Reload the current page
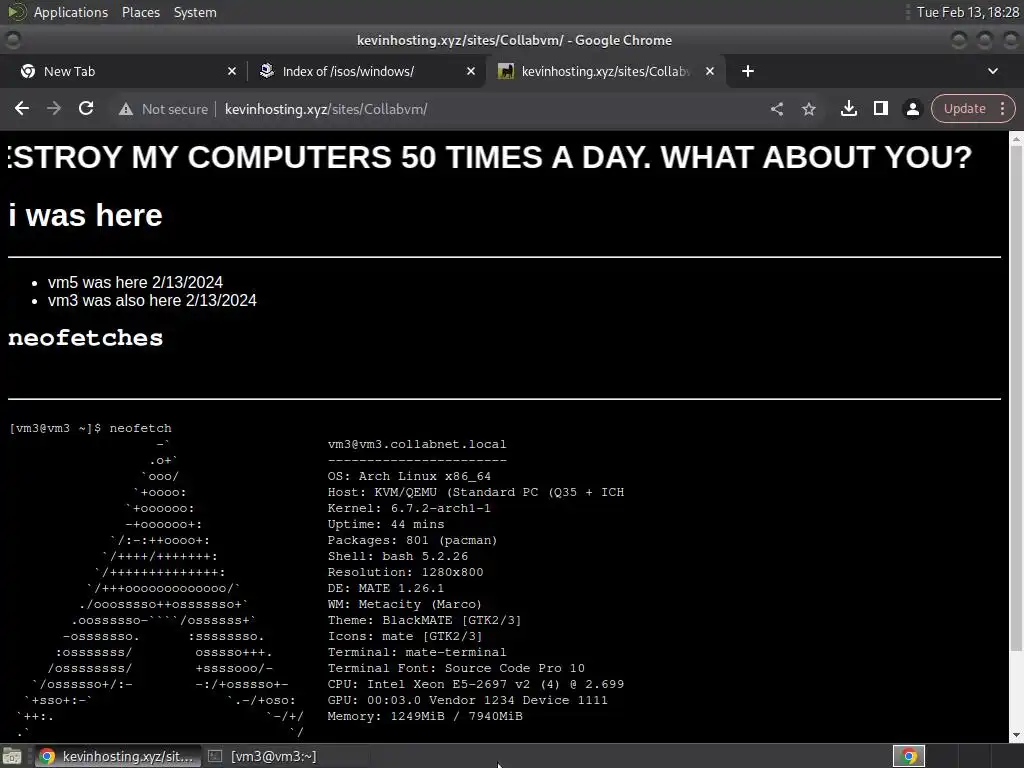This screenshot has height=768, width=1024. (x=86, y=108)
